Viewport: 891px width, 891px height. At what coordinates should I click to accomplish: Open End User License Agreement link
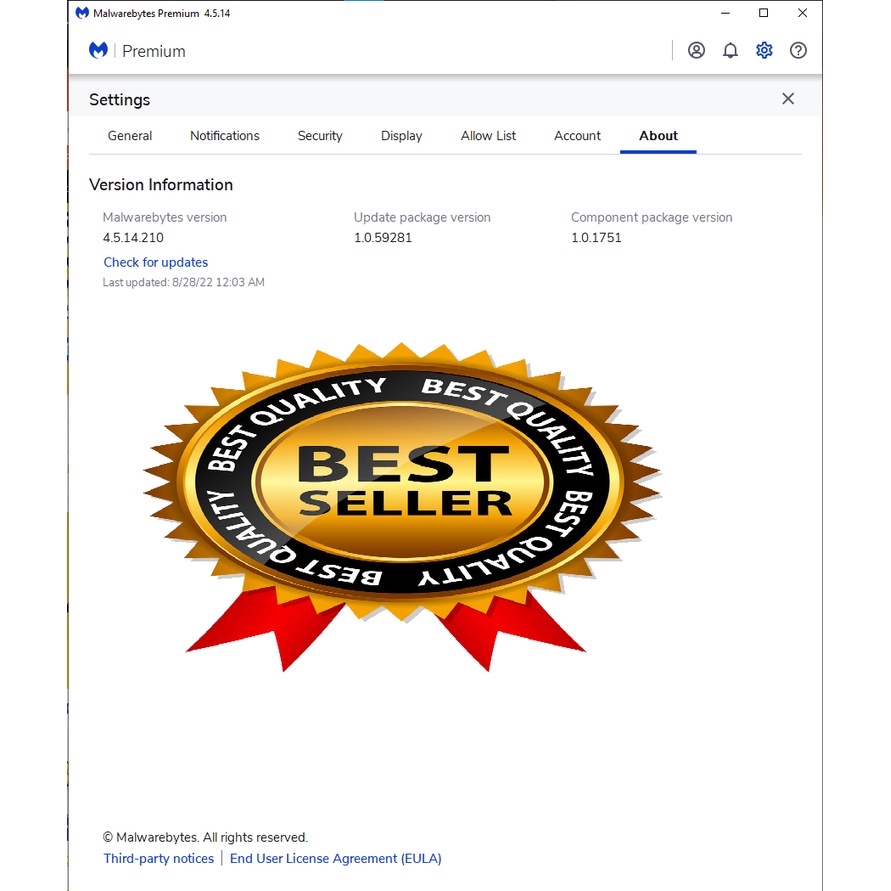click(x=335, y=858)
